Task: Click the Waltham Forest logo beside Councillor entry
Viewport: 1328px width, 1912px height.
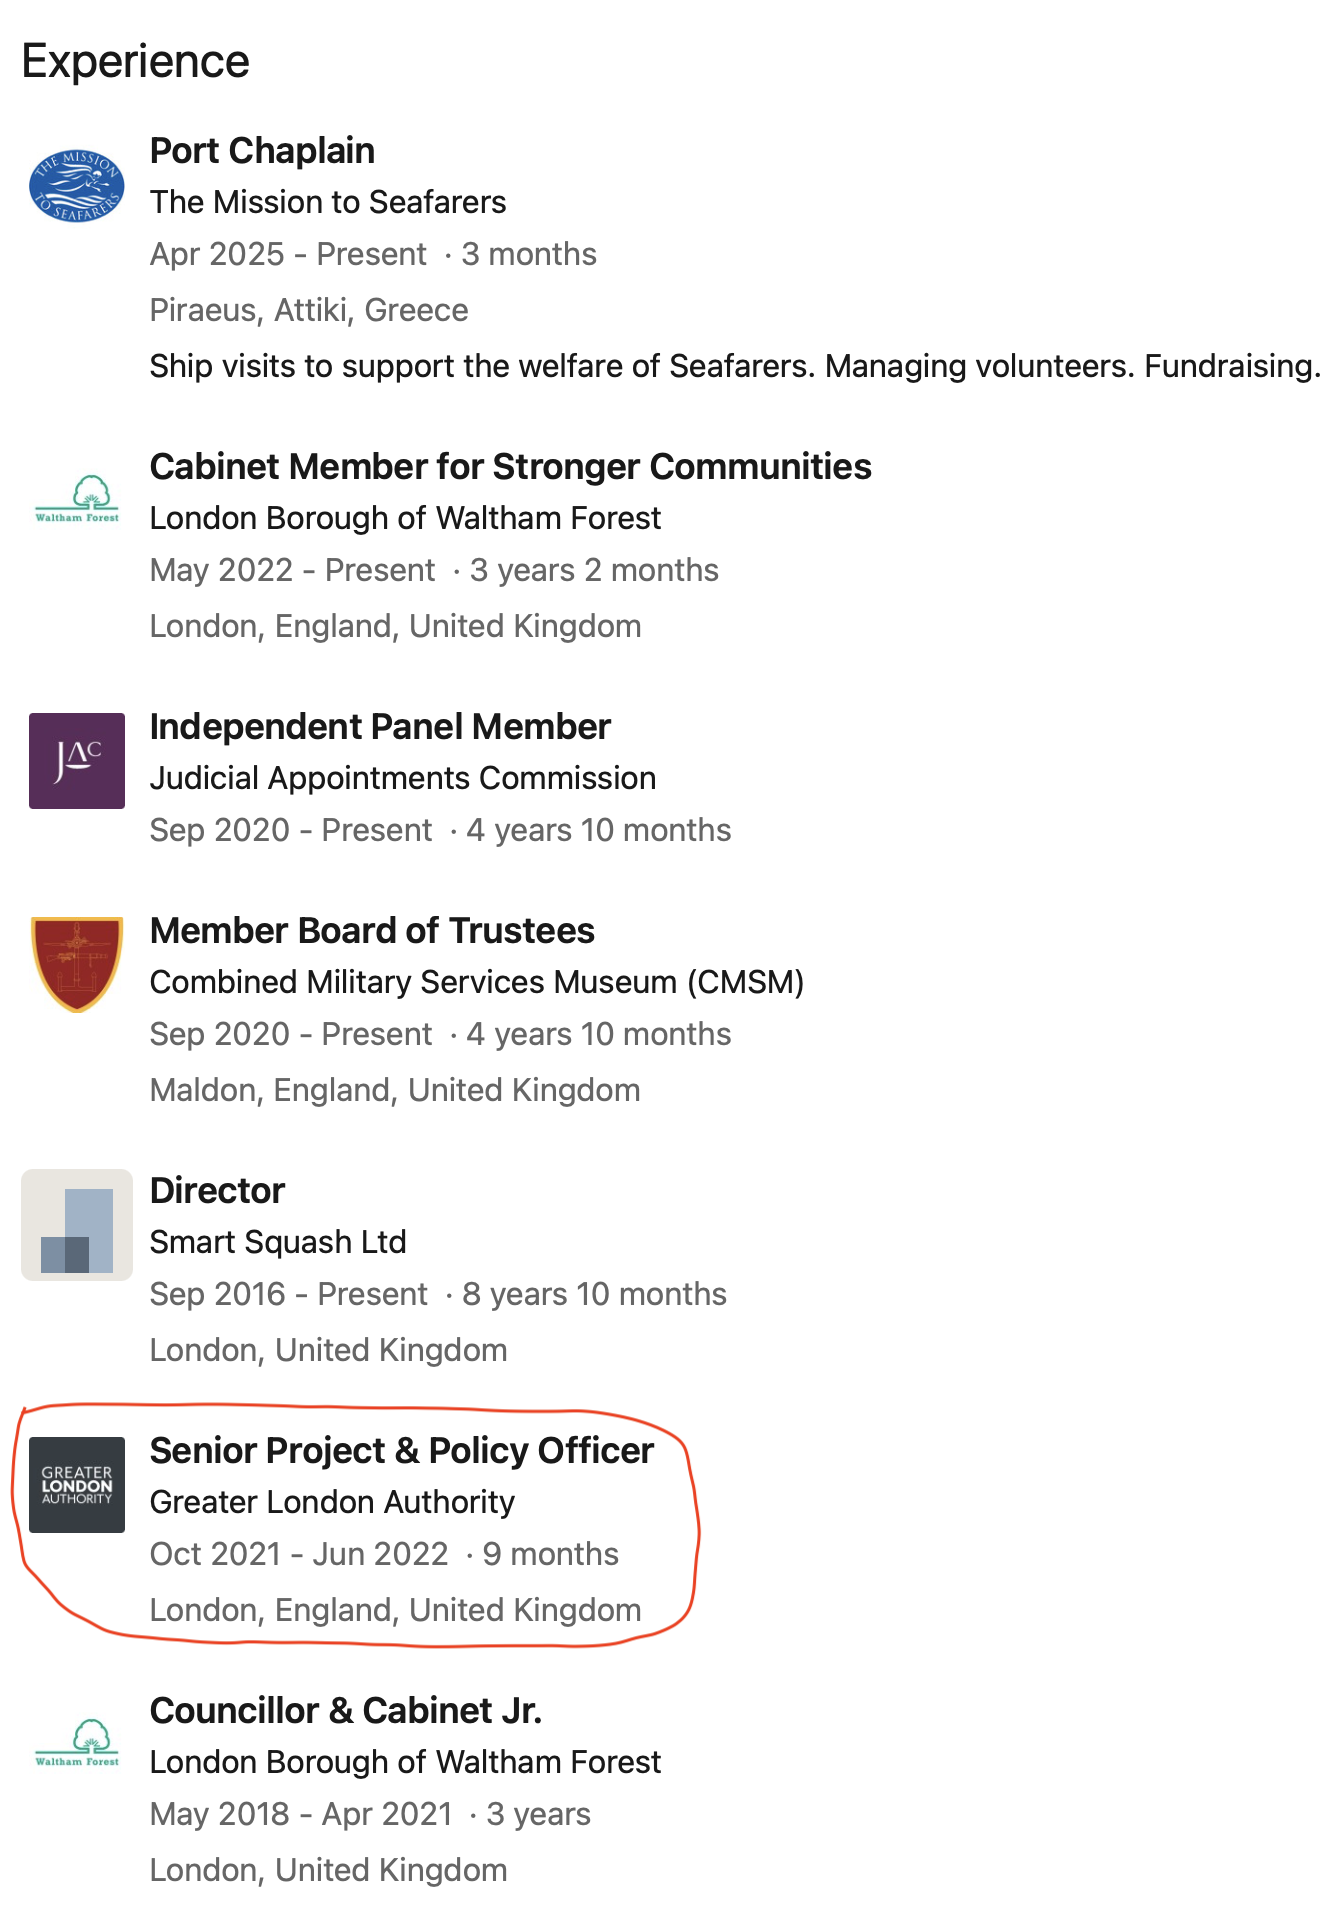Action: coord(77,1743)
